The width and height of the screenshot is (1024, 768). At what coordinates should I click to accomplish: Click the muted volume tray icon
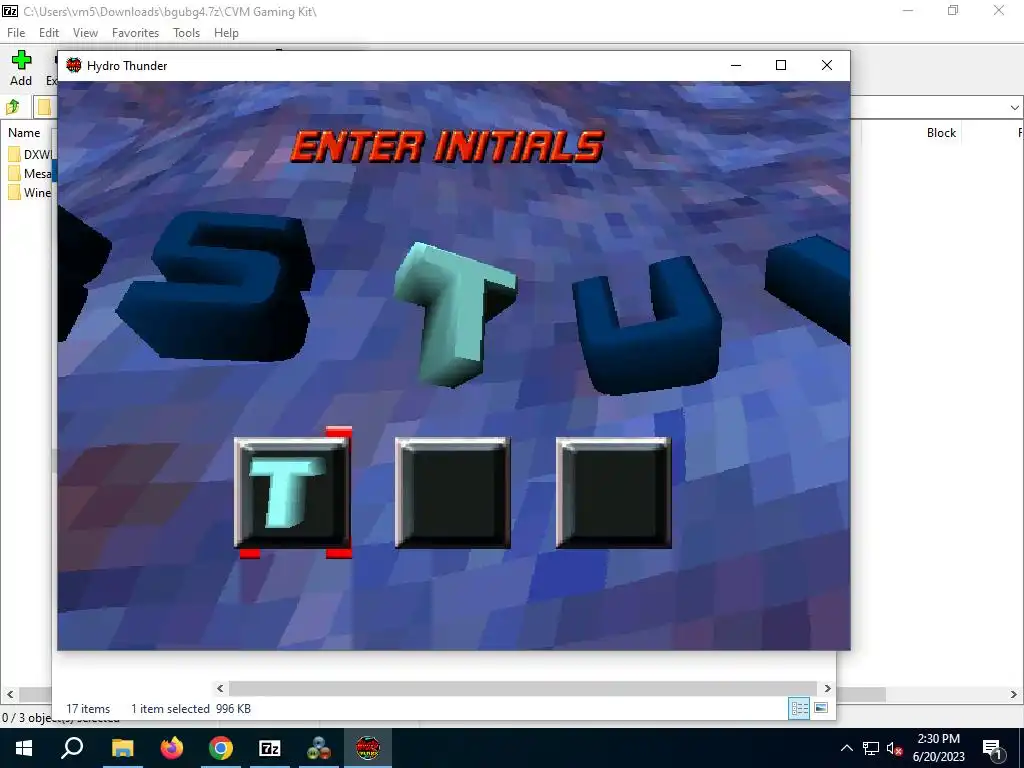click(x=895, y=748)
